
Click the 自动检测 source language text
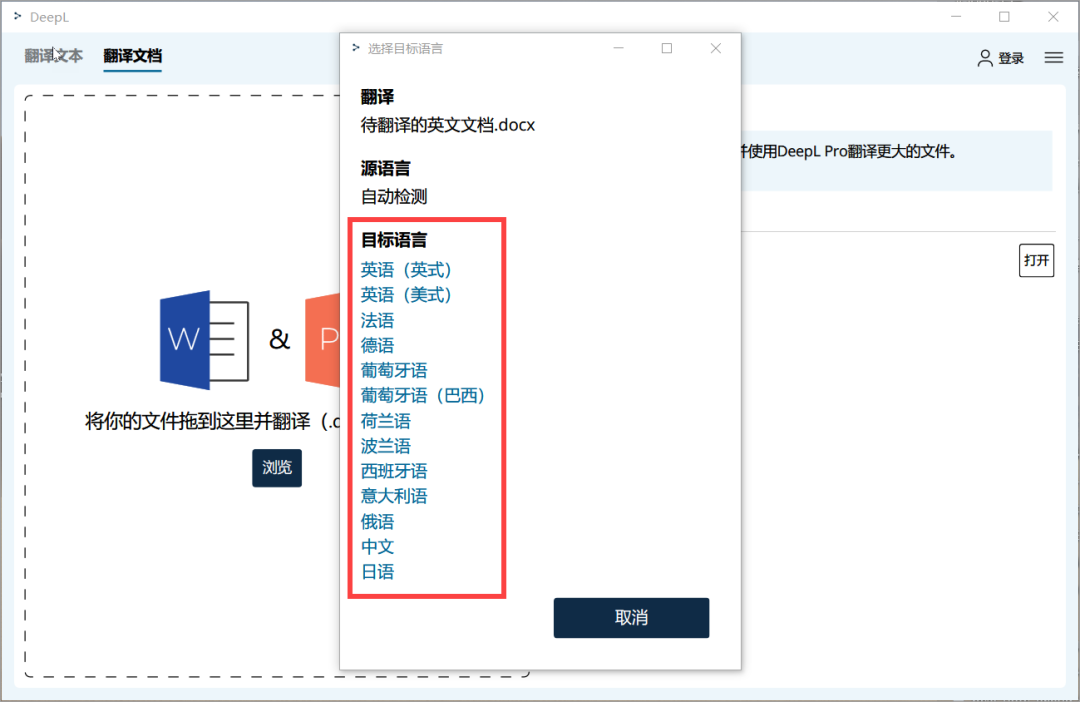click(394, 197)
